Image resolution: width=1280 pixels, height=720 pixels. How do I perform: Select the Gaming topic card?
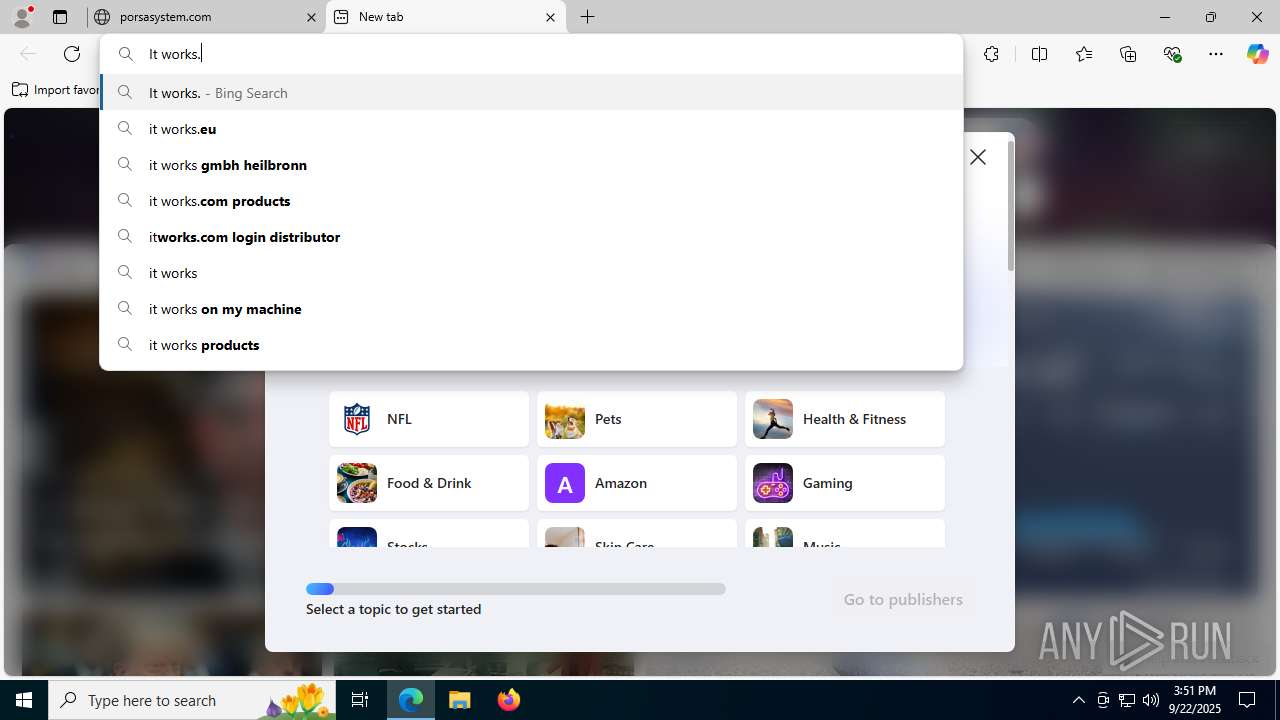845,483
